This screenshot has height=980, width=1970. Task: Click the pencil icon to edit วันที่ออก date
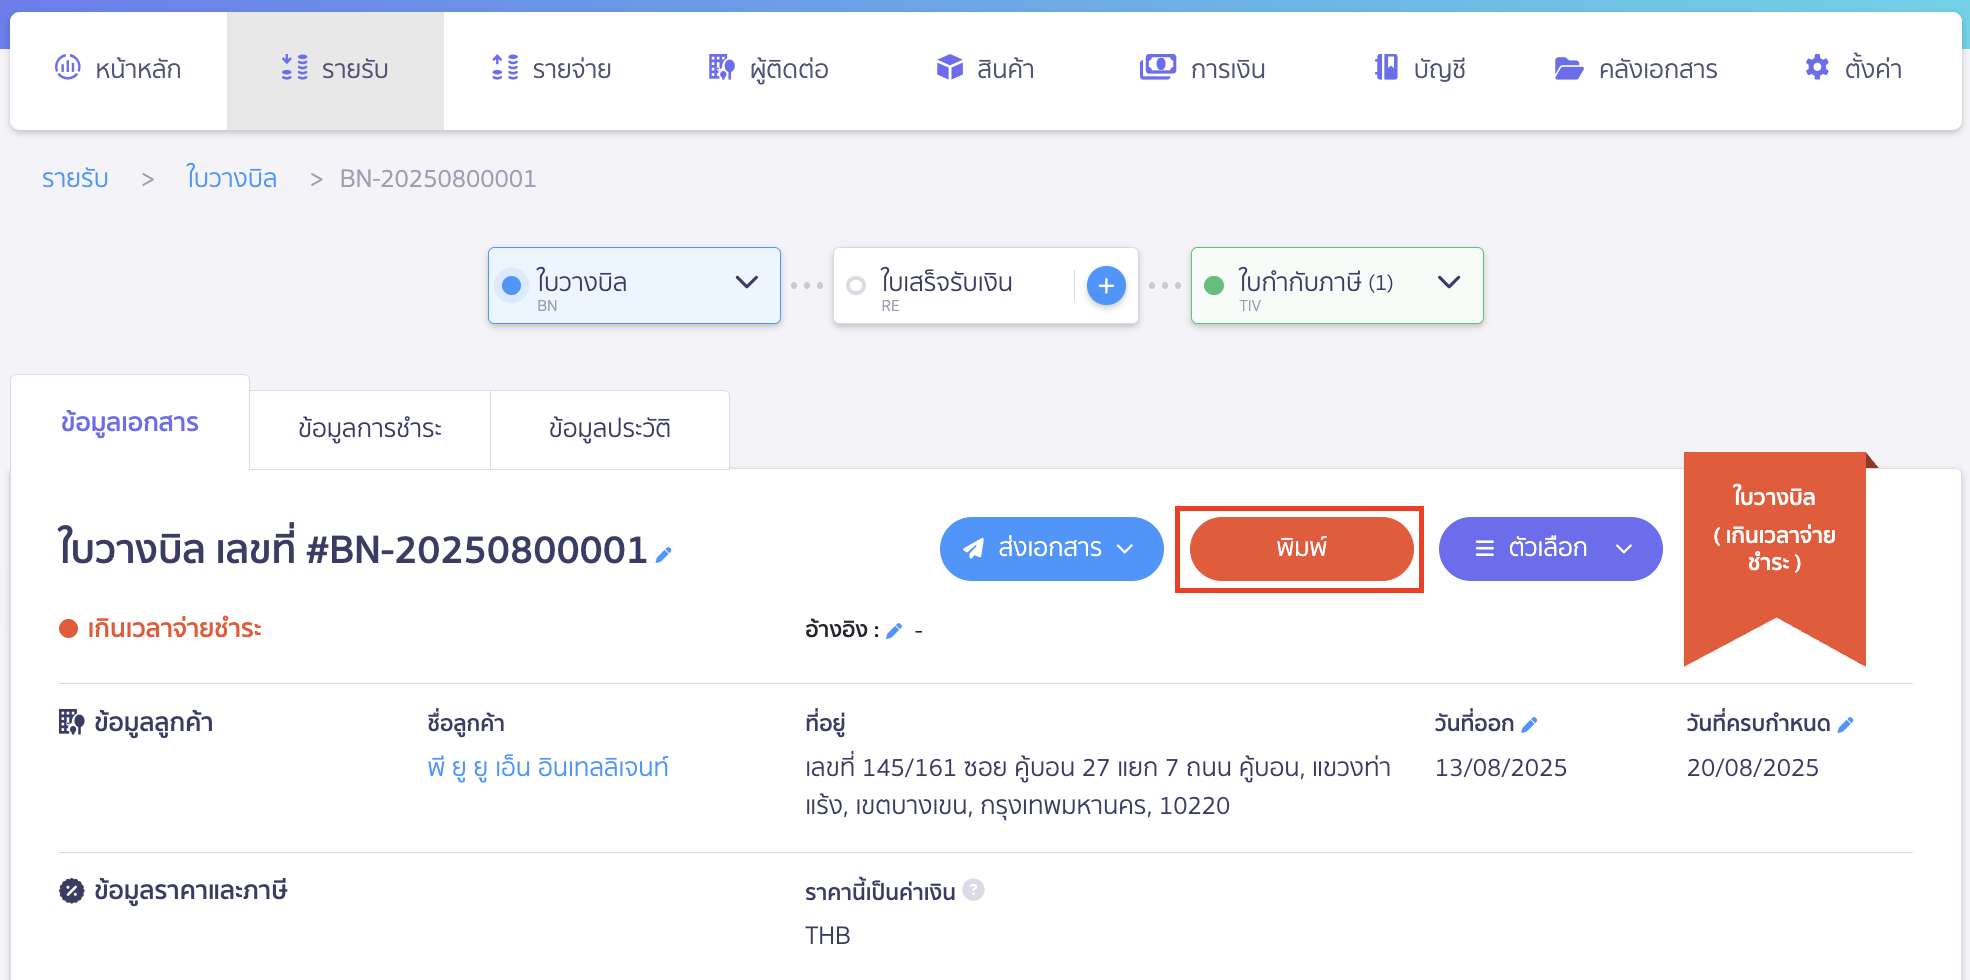[x=1529, y=723]
